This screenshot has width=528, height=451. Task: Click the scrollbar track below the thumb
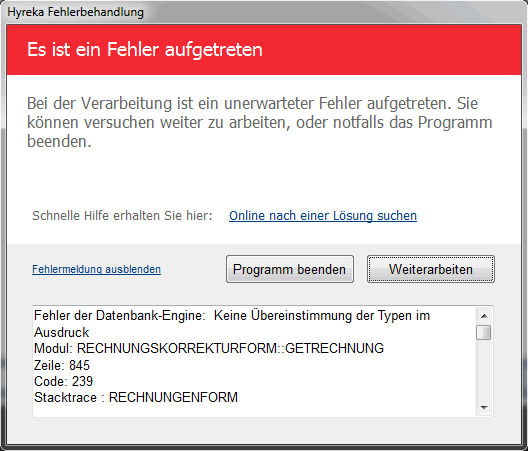(x=484, y=371)
